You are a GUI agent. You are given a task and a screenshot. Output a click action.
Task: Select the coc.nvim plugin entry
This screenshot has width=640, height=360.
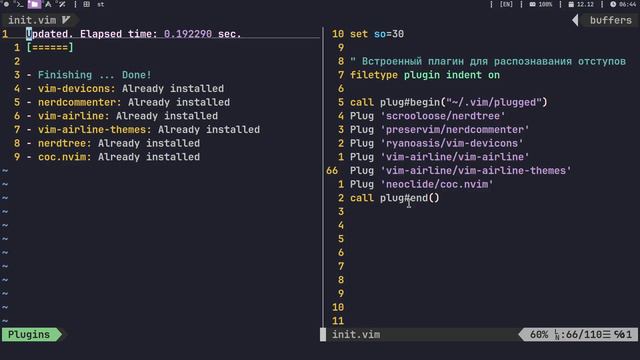coord(113,157)
